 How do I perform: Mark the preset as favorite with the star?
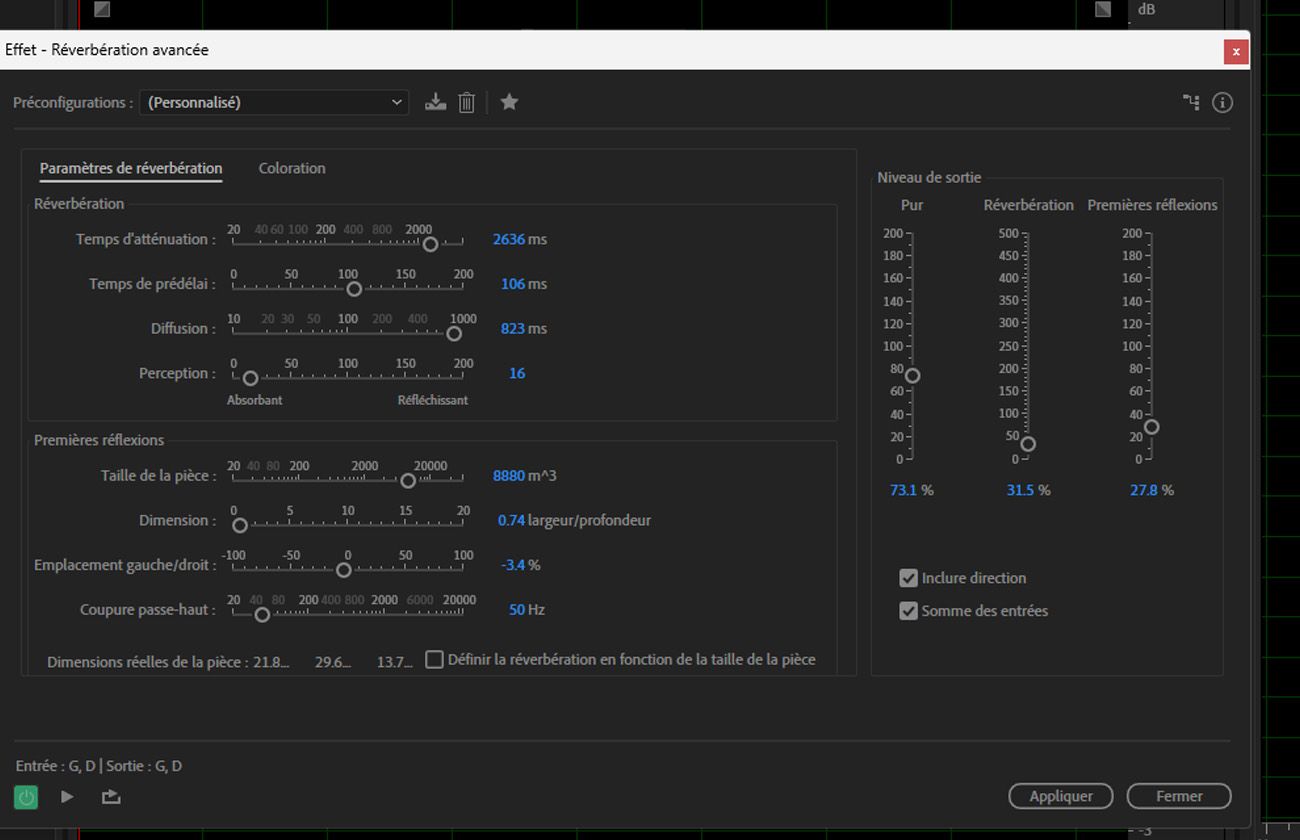pos(509,102)
